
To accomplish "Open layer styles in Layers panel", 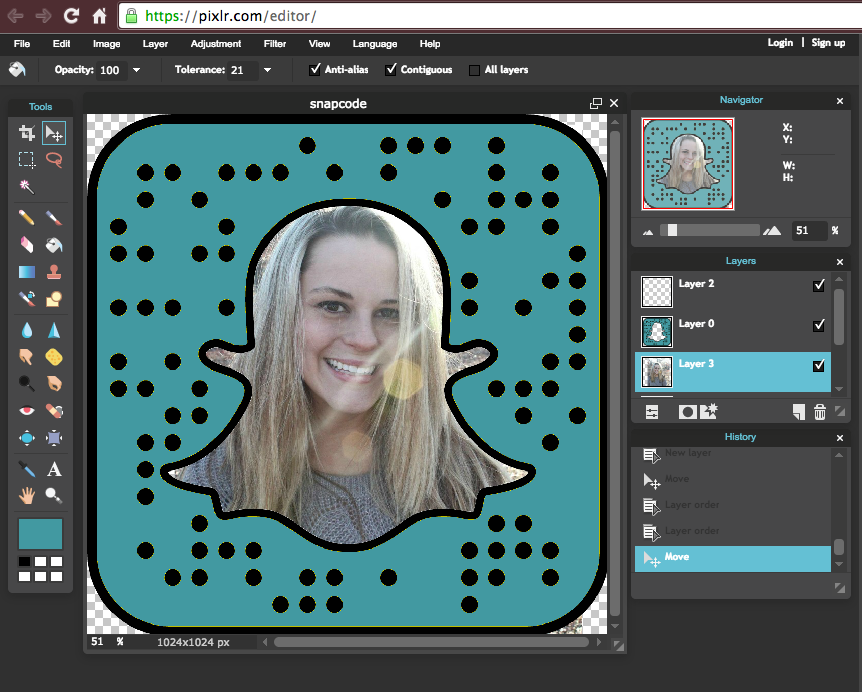I will pos(709,411).
